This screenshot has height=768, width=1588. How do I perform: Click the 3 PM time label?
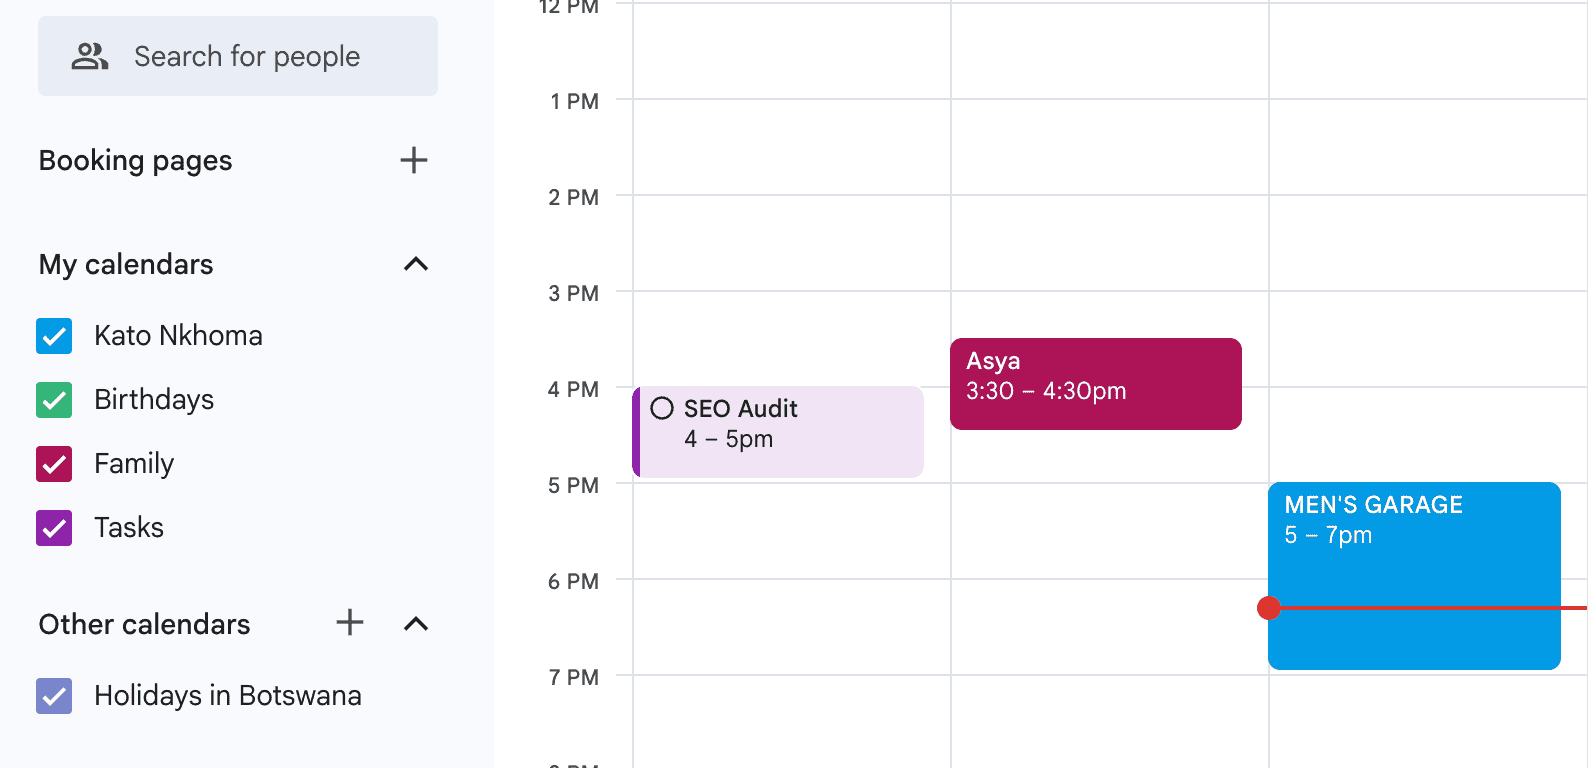coord(573,293)
